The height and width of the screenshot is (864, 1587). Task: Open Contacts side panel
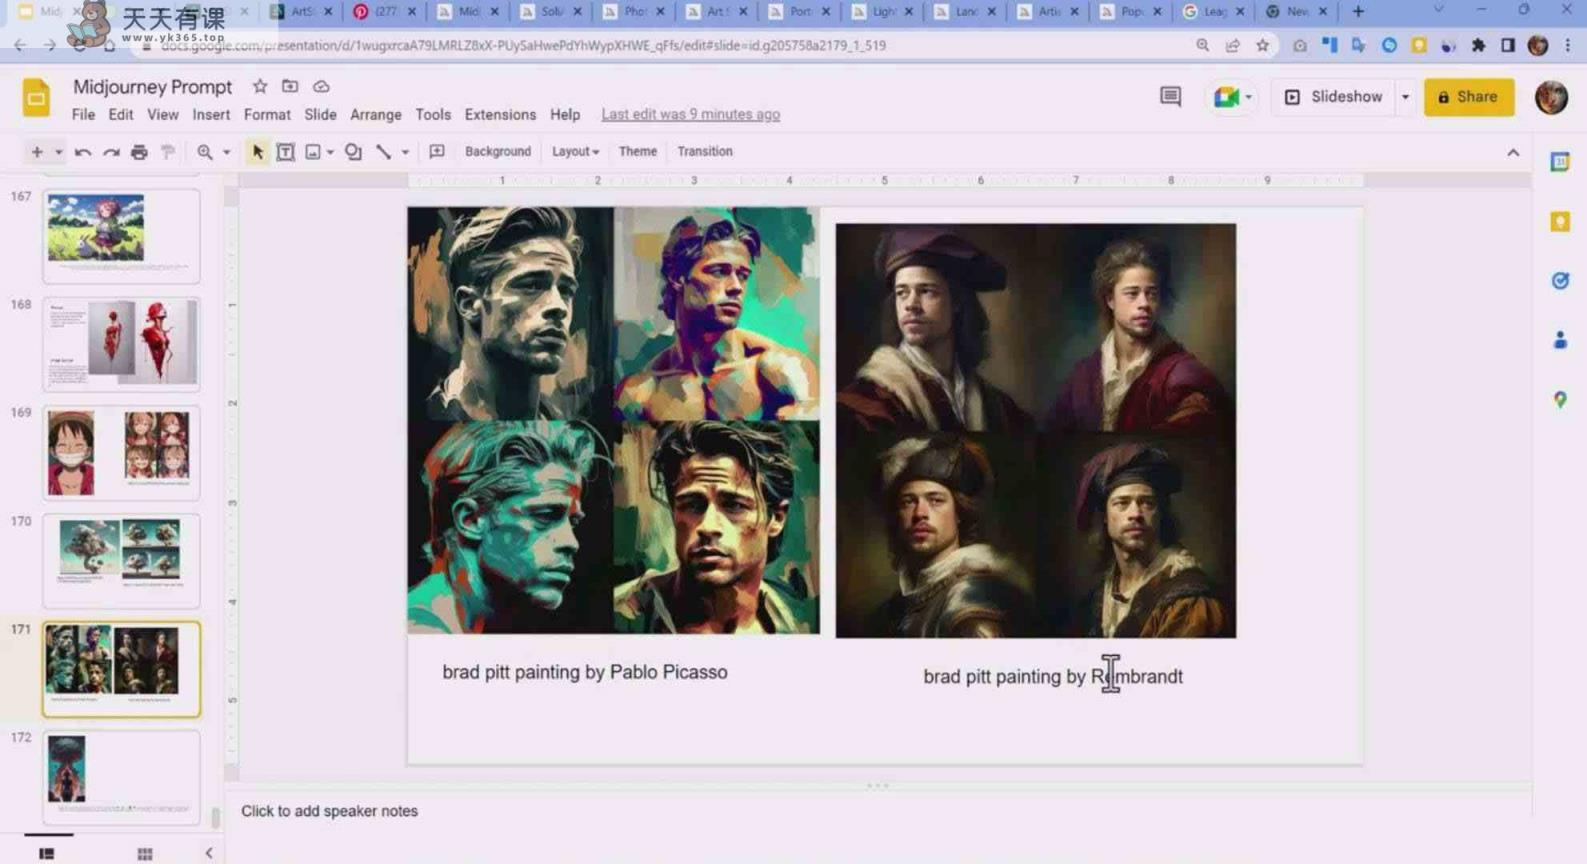click(1560, 341)
